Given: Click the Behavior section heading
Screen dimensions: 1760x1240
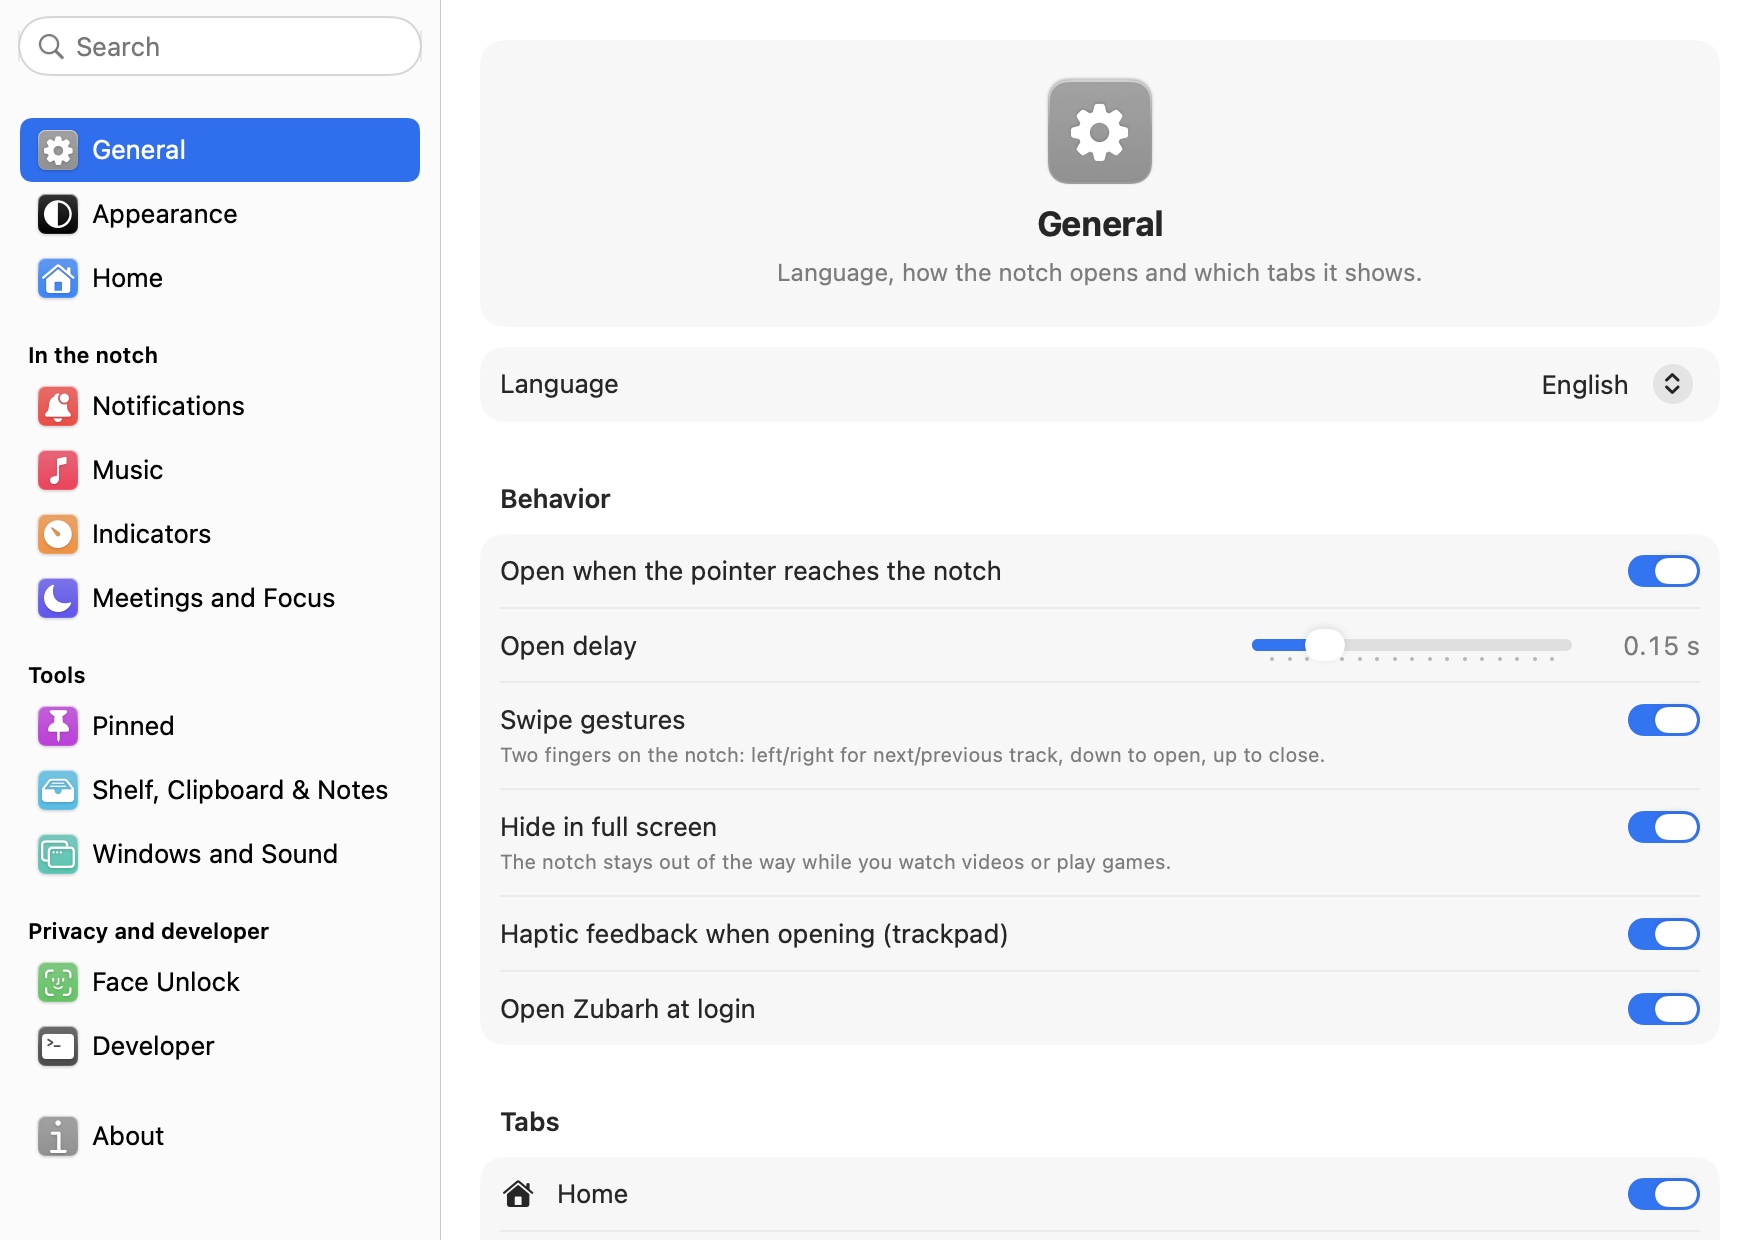Looking at the screenshot, I should point(555,499).
